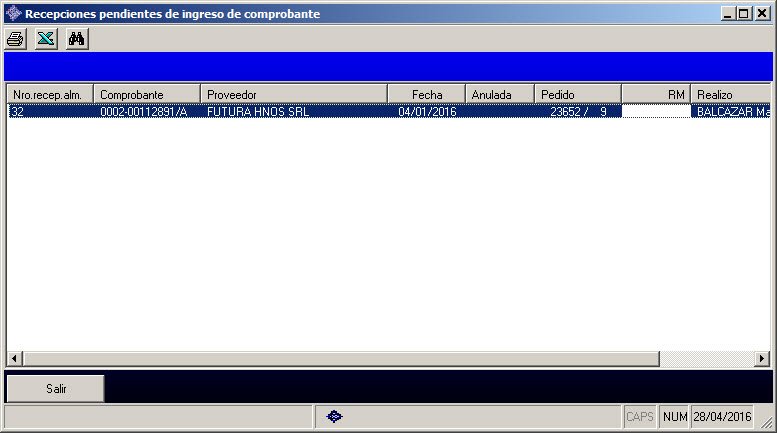Select the Anulada column header

(x=499, y=94)
